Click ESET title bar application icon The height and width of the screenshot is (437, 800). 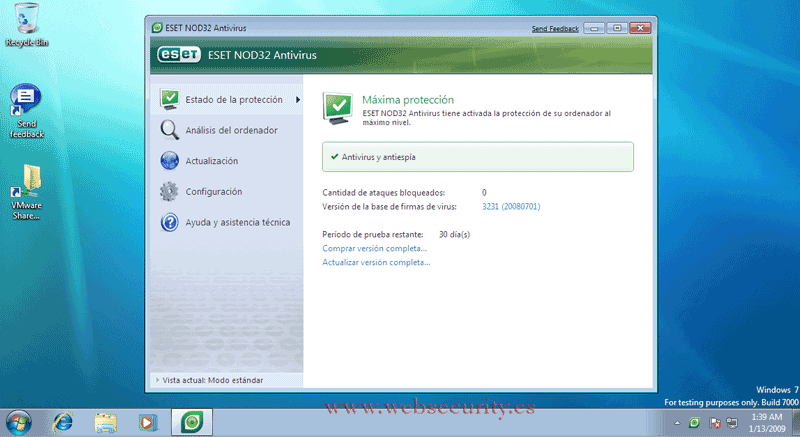157,28
